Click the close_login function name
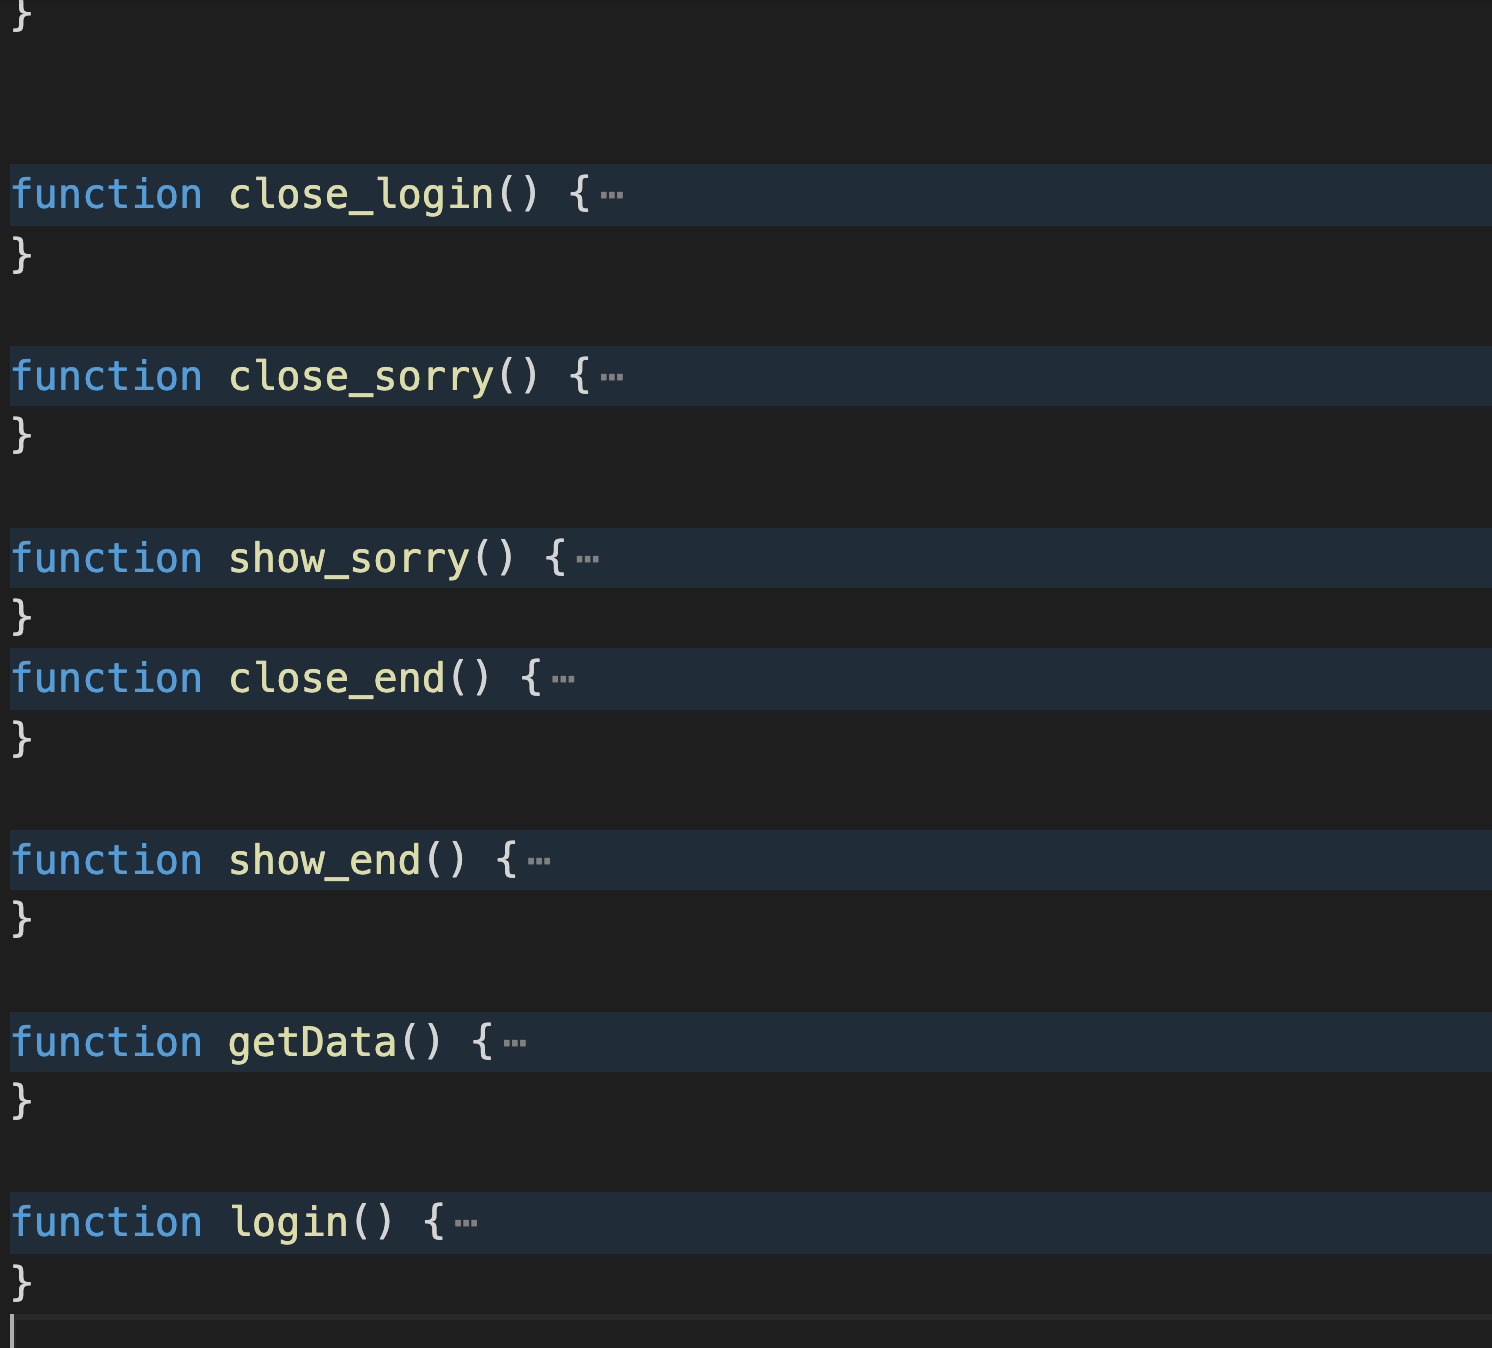1492x1348 pixels. 361,195
